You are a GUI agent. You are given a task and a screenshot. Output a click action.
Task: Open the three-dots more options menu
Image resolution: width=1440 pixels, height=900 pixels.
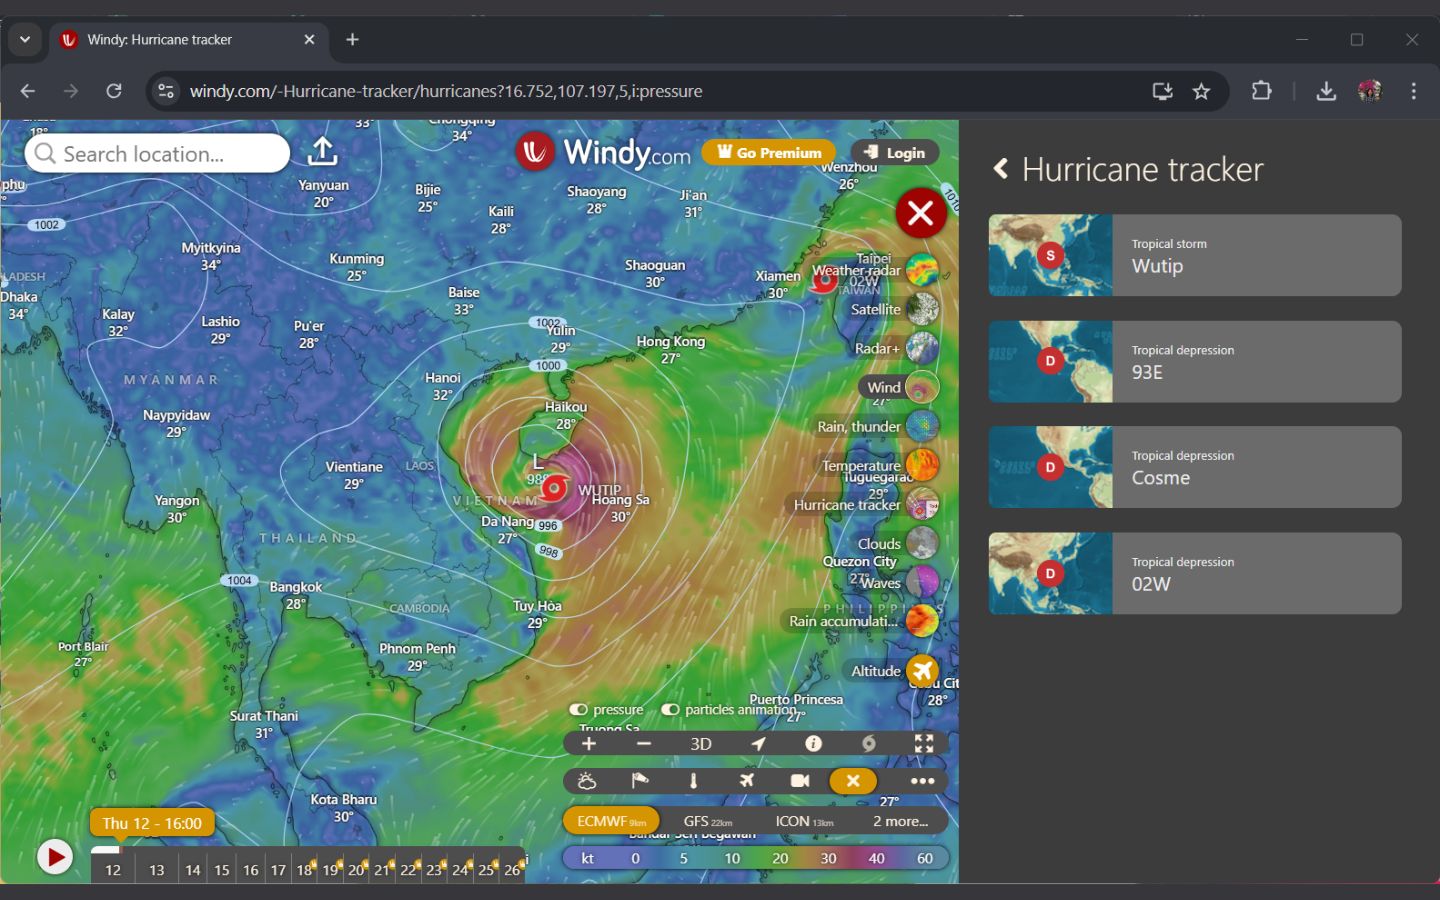coord(922,781)
